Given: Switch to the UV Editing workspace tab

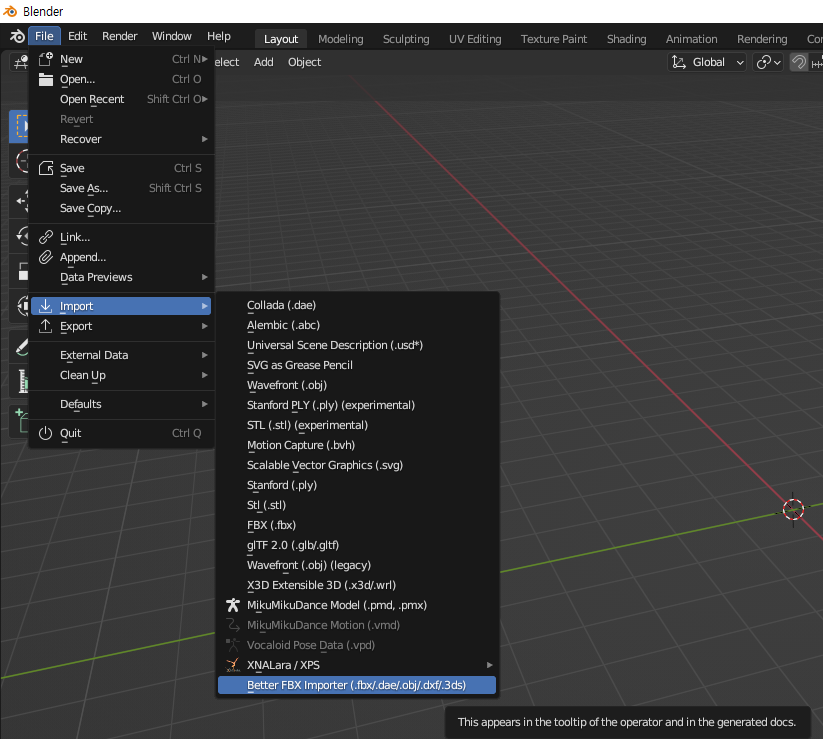Looking at the screenshot, I should [475, 39].
